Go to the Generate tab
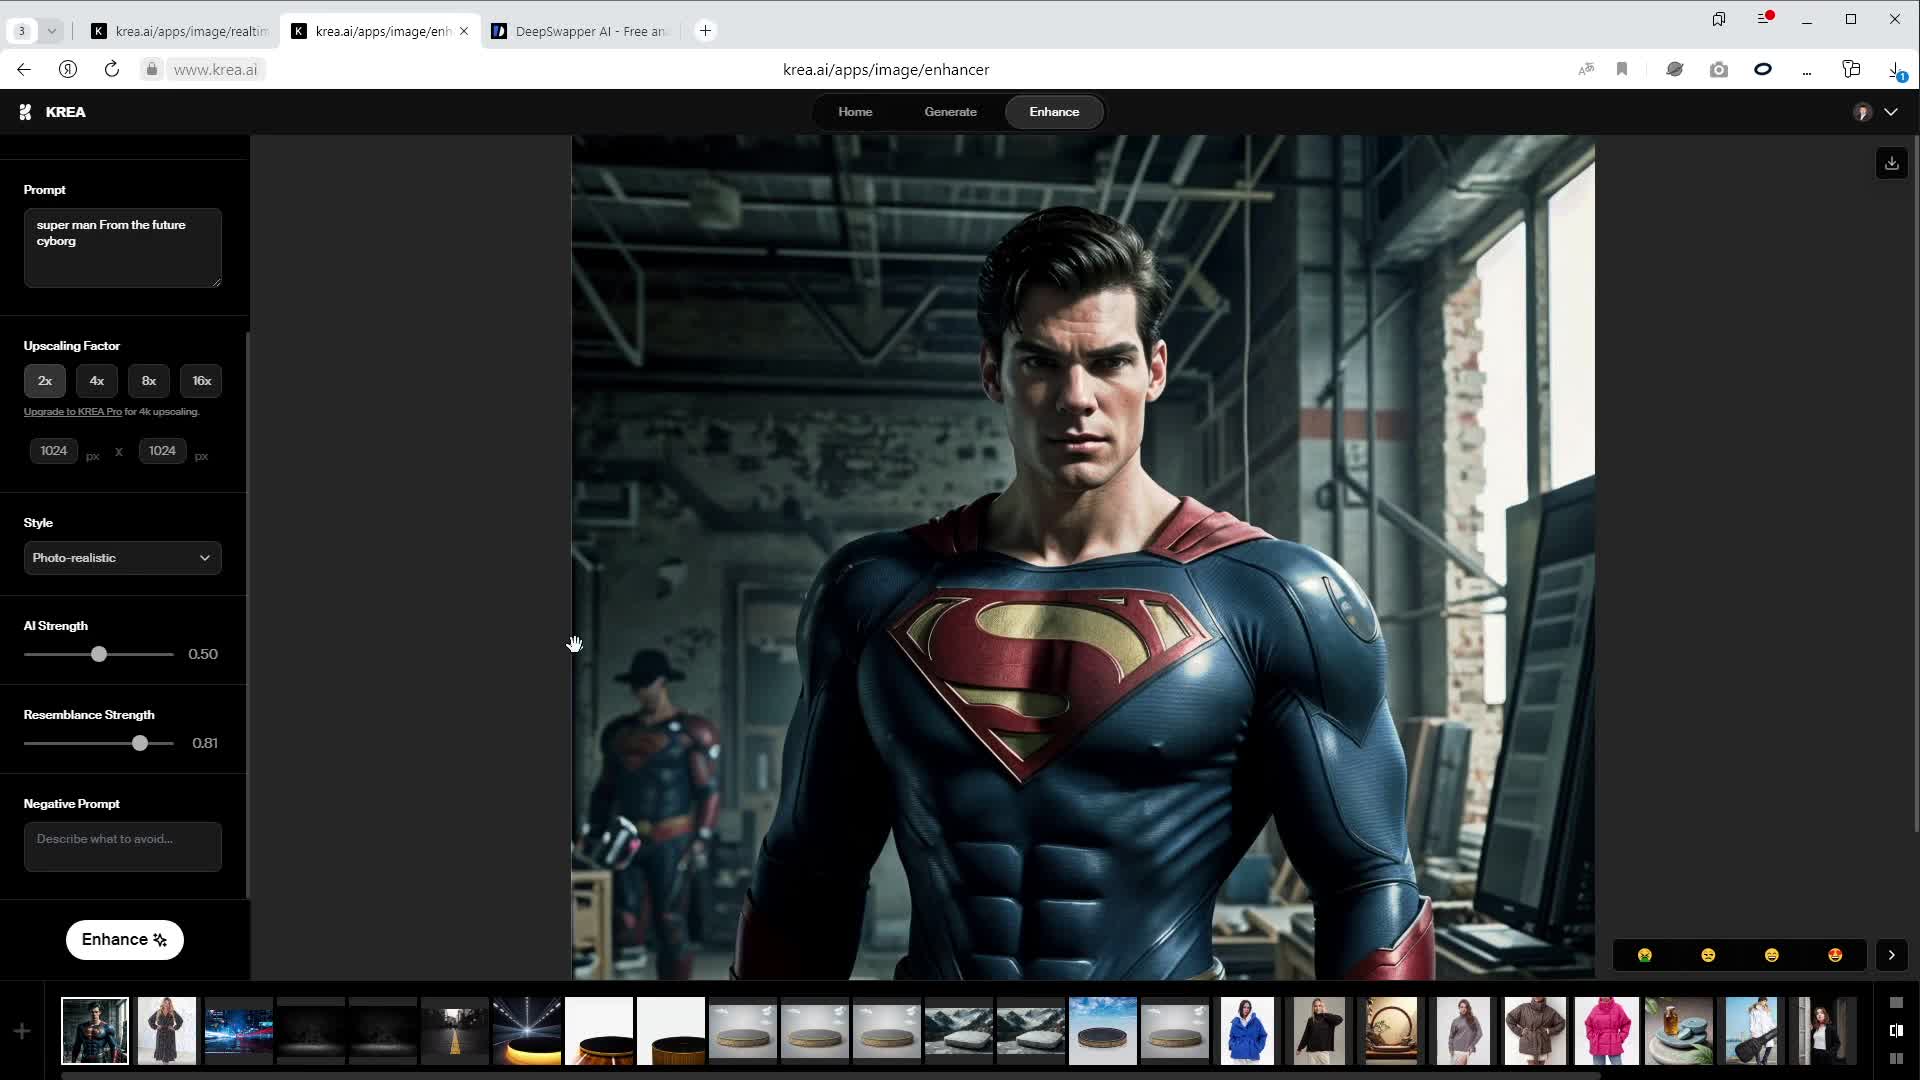Image resolution: width=1920 pixels, height=1080 pixels. pyautogui.click(x=950, y=112)
